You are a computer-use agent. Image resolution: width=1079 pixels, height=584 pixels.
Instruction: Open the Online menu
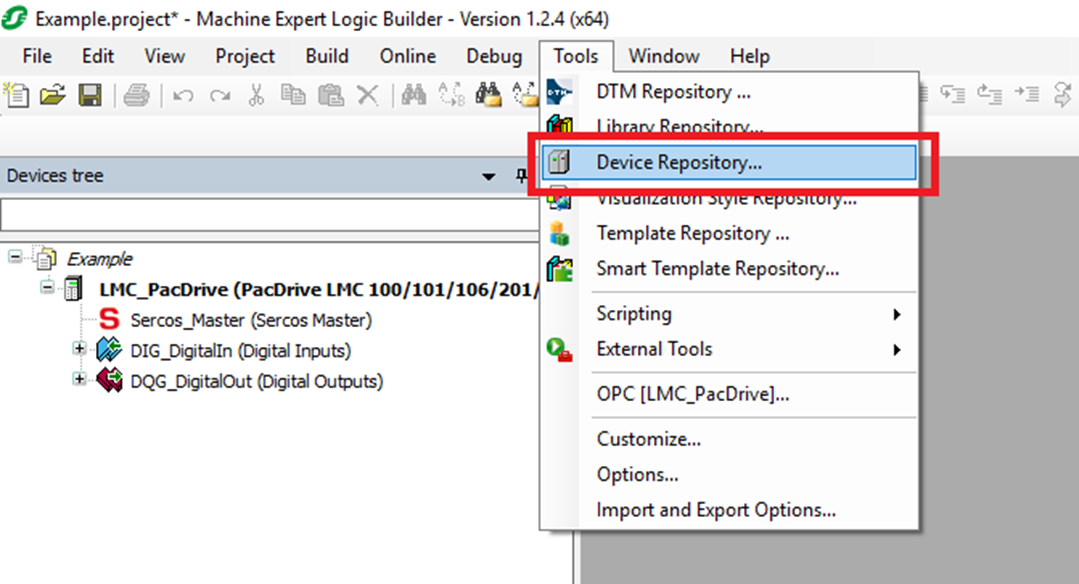coord(407,56)
